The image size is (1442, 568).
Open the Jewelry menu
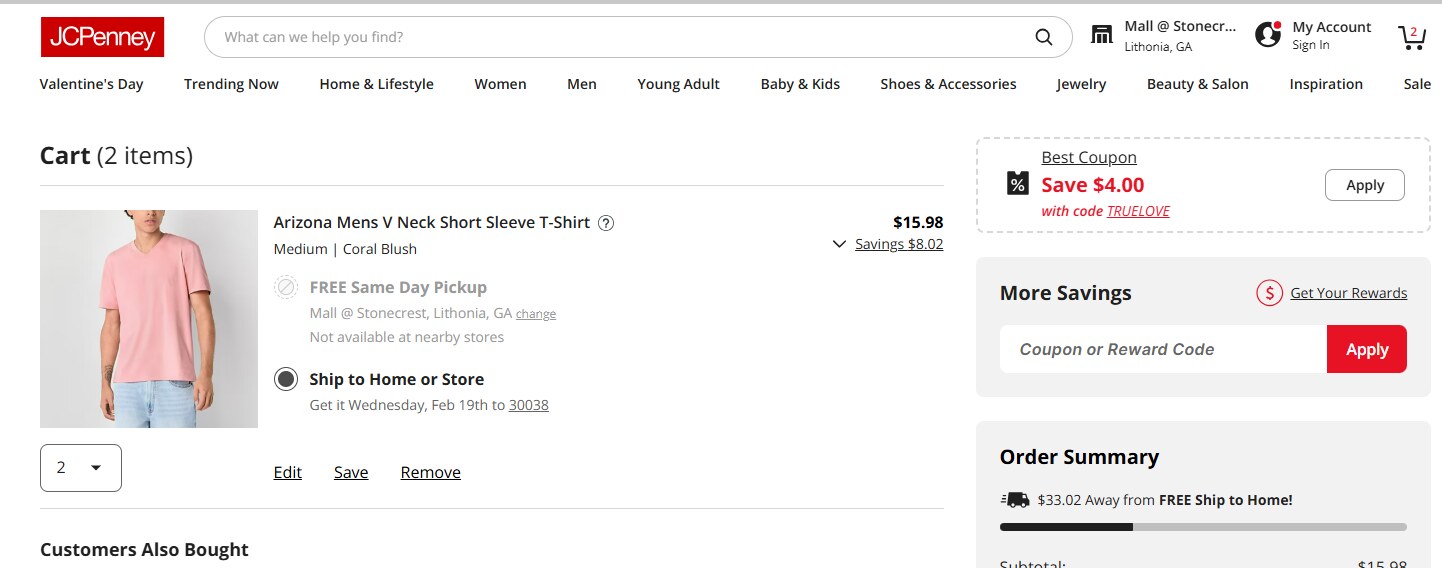coord(1081,84)
